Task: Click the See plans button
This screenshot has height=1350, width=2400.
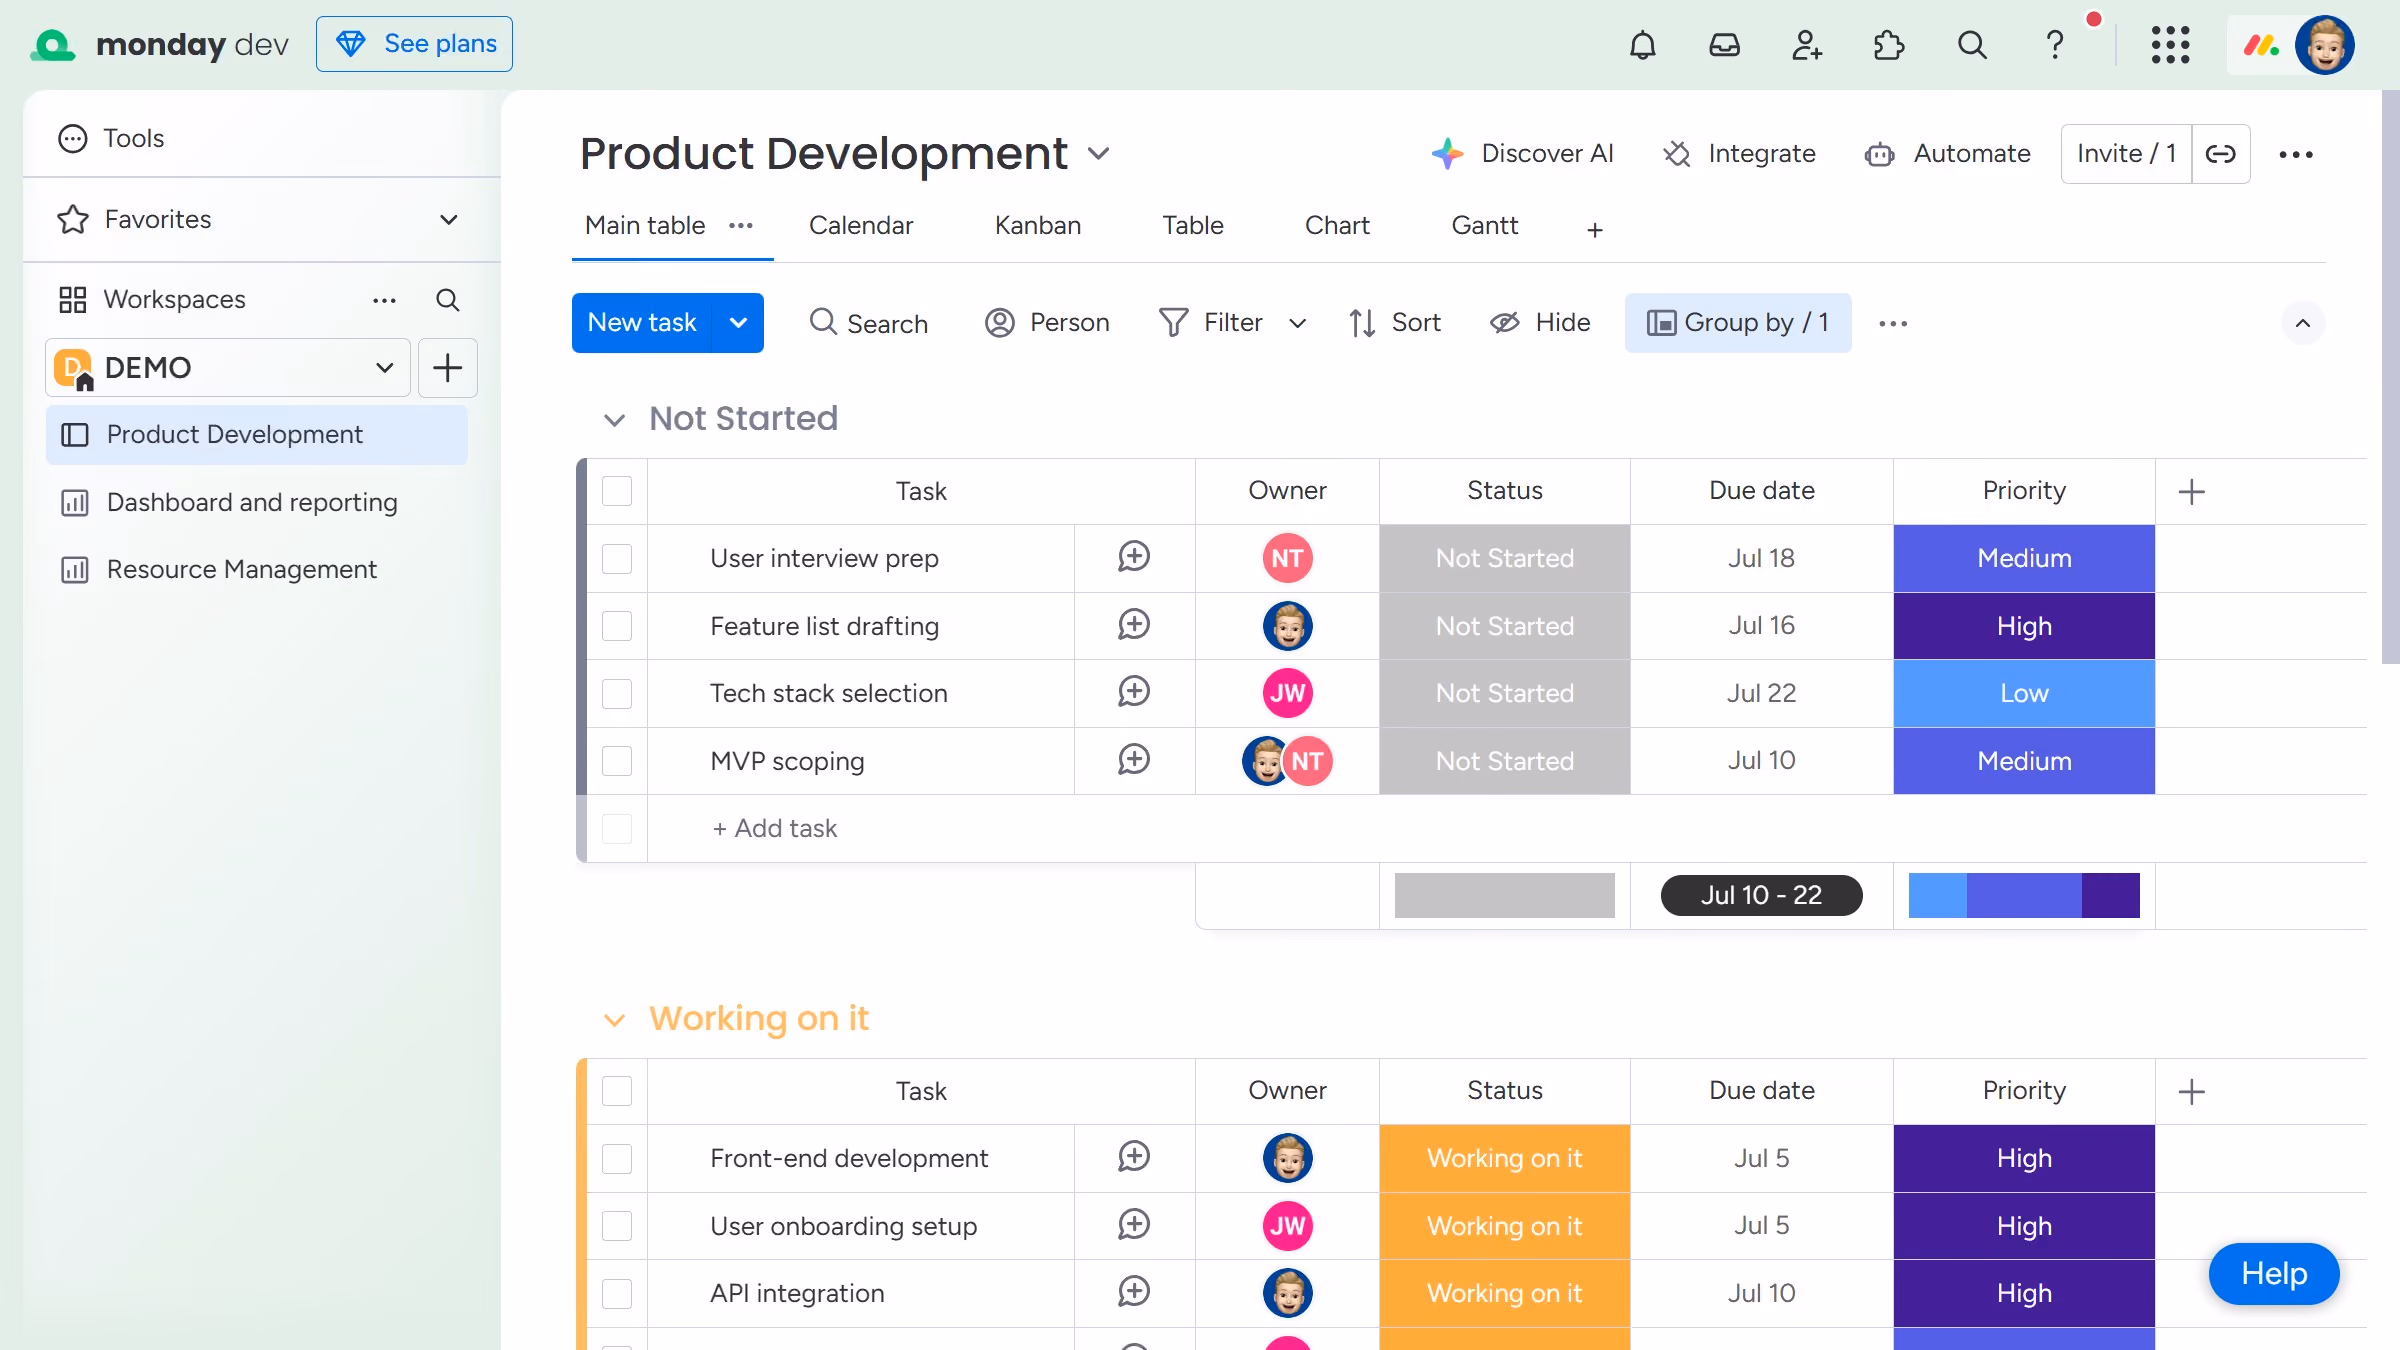Action: 414,44
